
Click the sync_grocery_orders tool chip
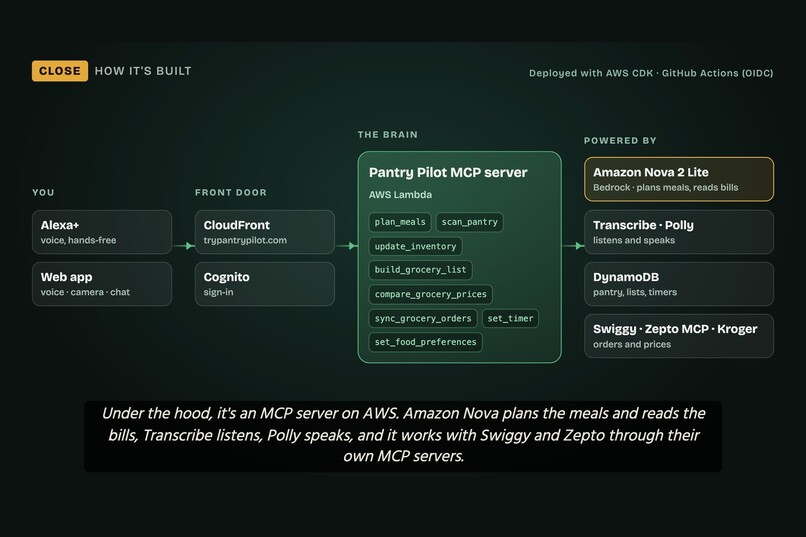click(x=423, y=319)
